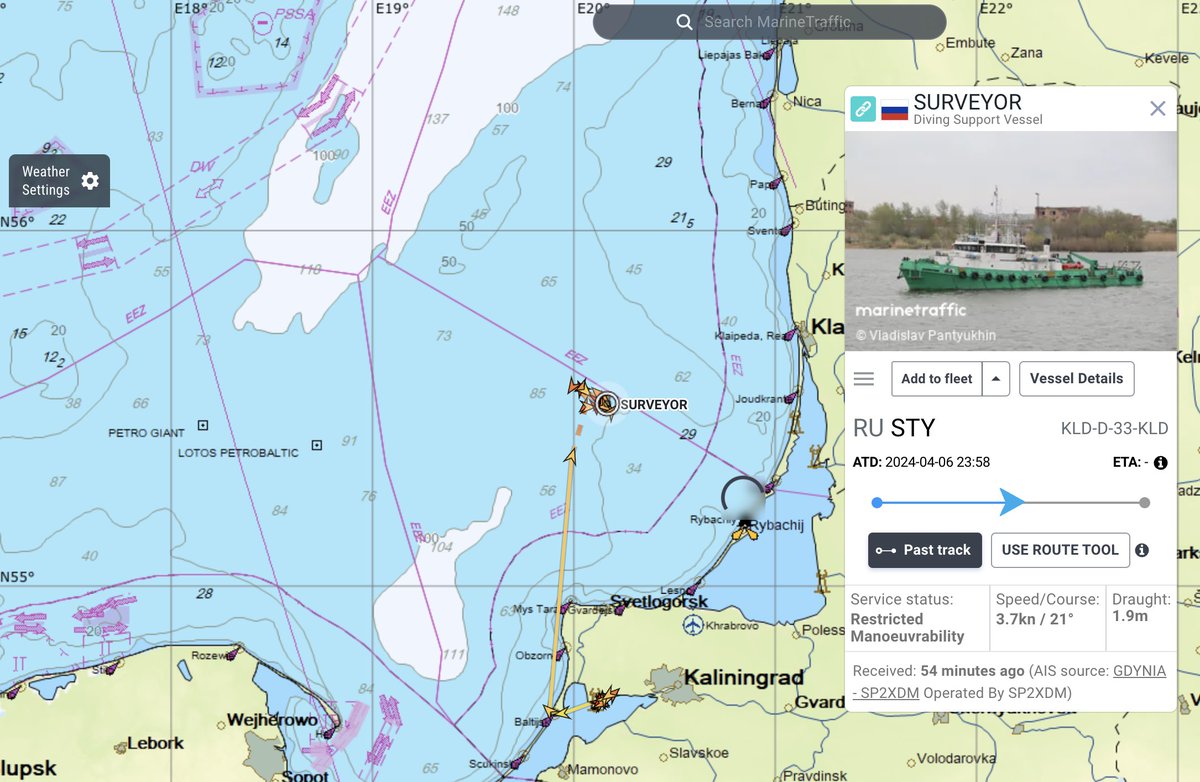The width and height of the screenshot is (1200, 782).
Task: Click the Rozewie port marker
Action: (232, 654)
